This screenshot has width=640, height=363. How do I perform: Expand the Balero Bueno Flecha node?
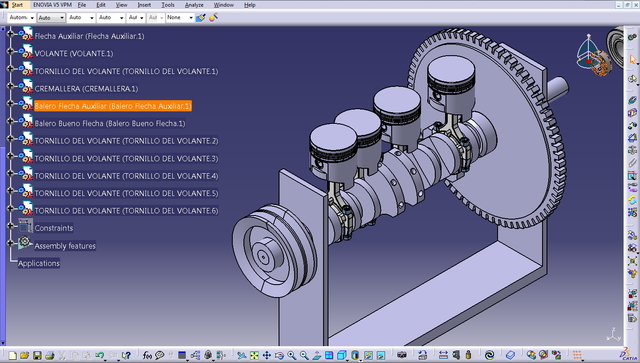[11, 121]
